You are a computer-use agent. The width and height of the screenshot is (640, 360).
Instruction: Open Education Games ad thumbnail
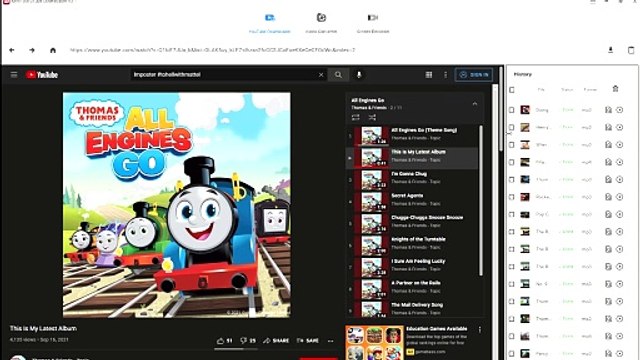point(374,343)
